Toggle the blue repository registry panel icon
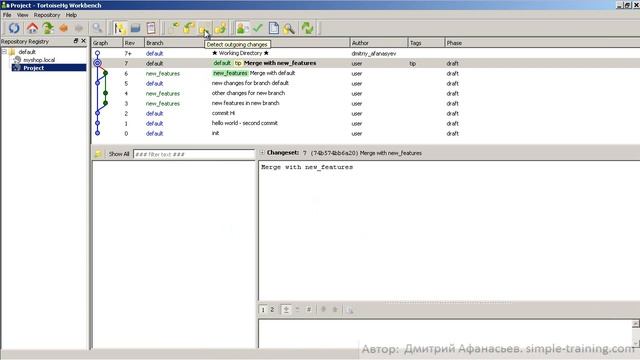 (x=136, y=28)
